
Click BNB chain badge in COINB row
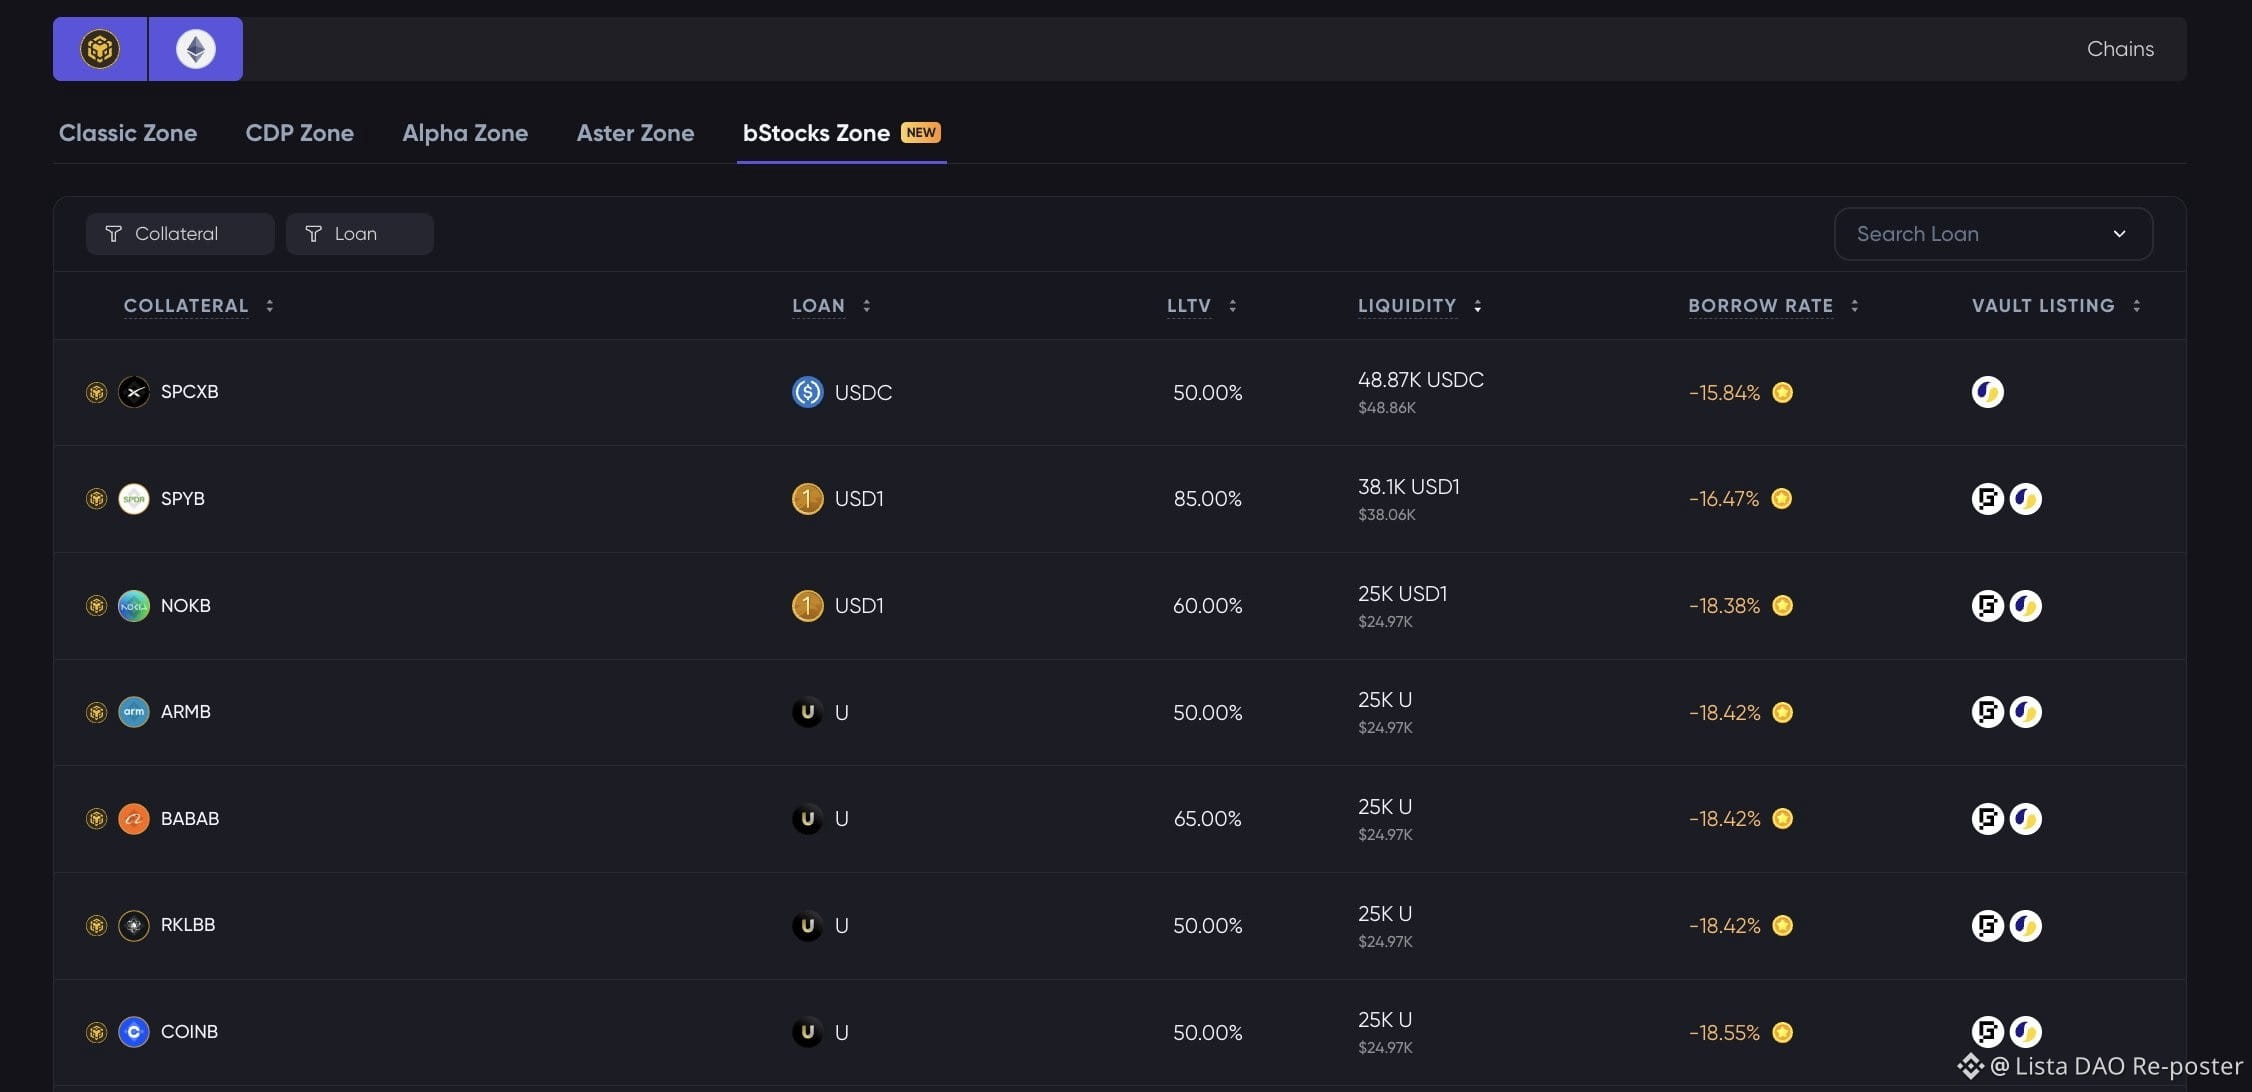pyautogui.click(x=96, y=1033)
